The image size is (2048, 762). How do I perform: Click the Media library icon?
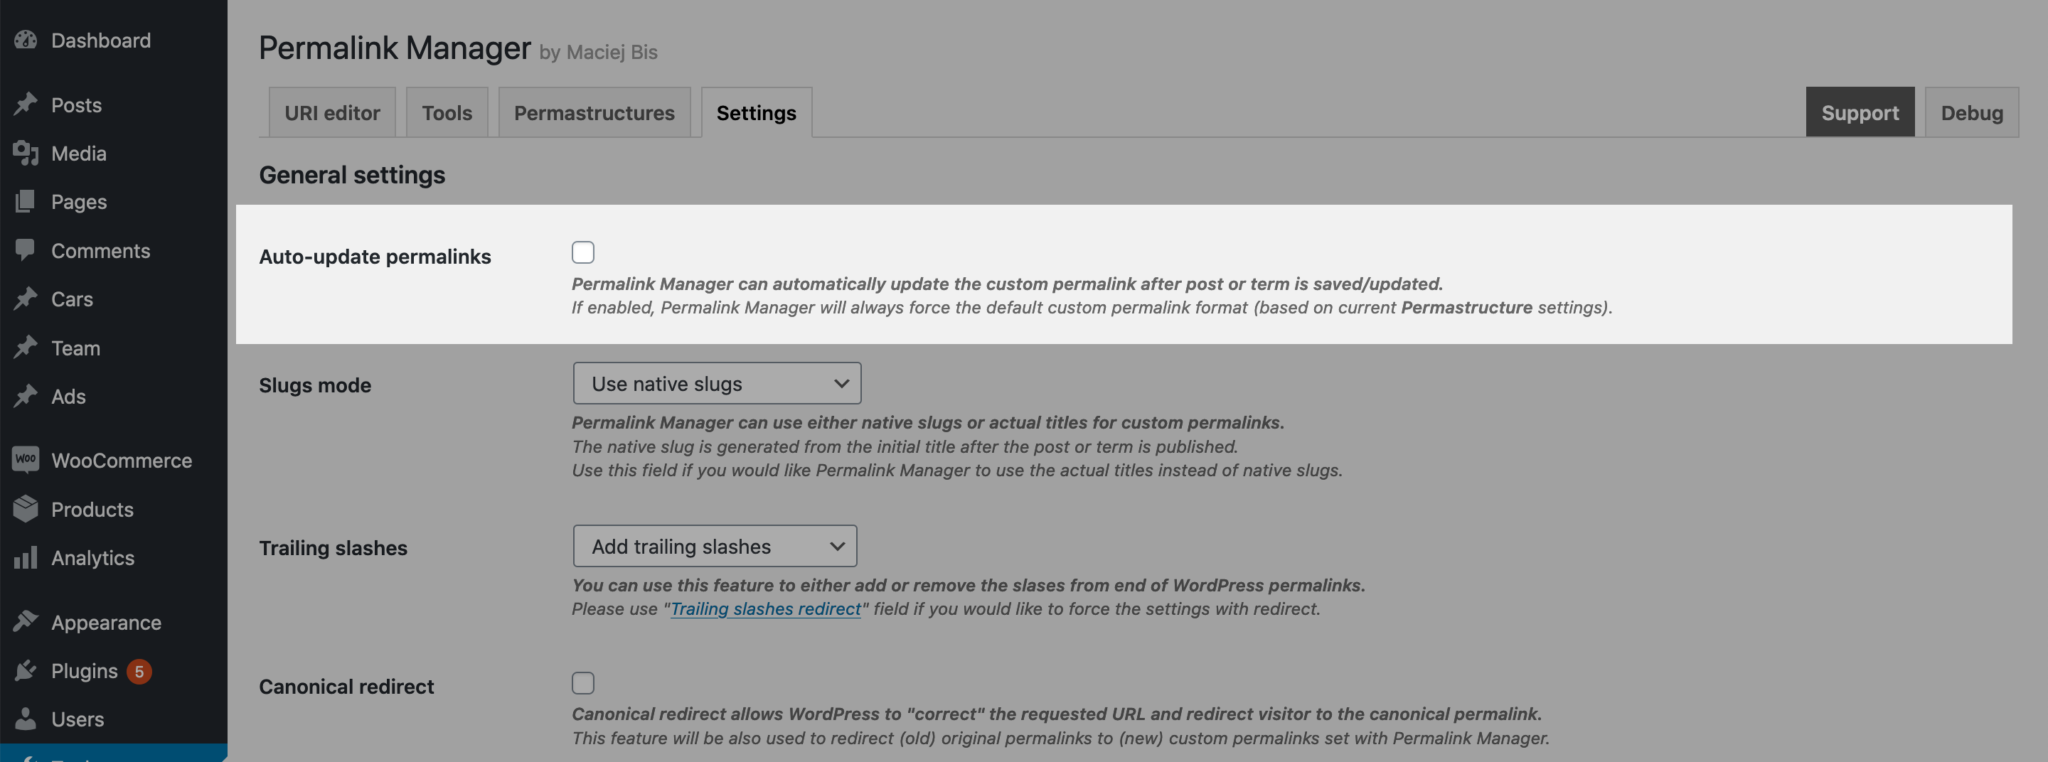point(26,153)
